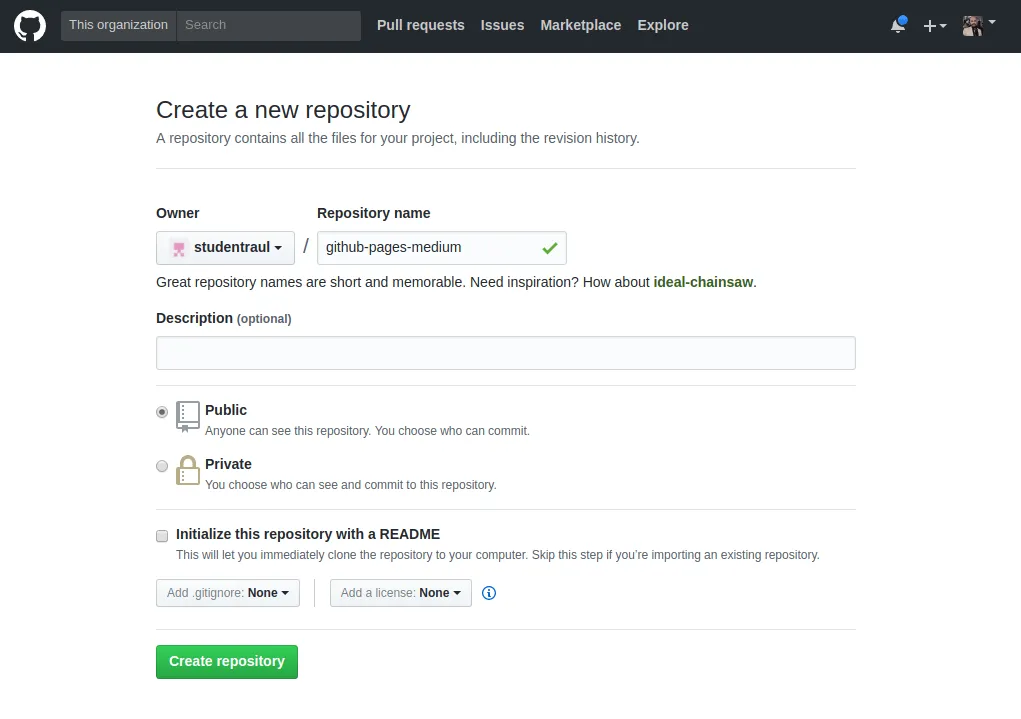Go to Pull requests in top navigation
Viewport: 1021px width, 719px height.
421,25
